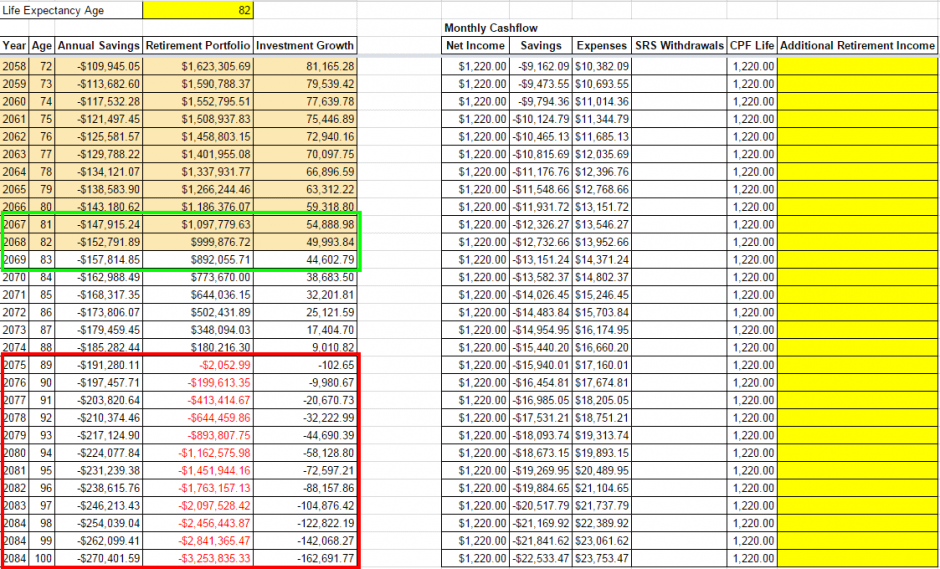Select expenses cell $17,674.81

click(x=601, y=383)
